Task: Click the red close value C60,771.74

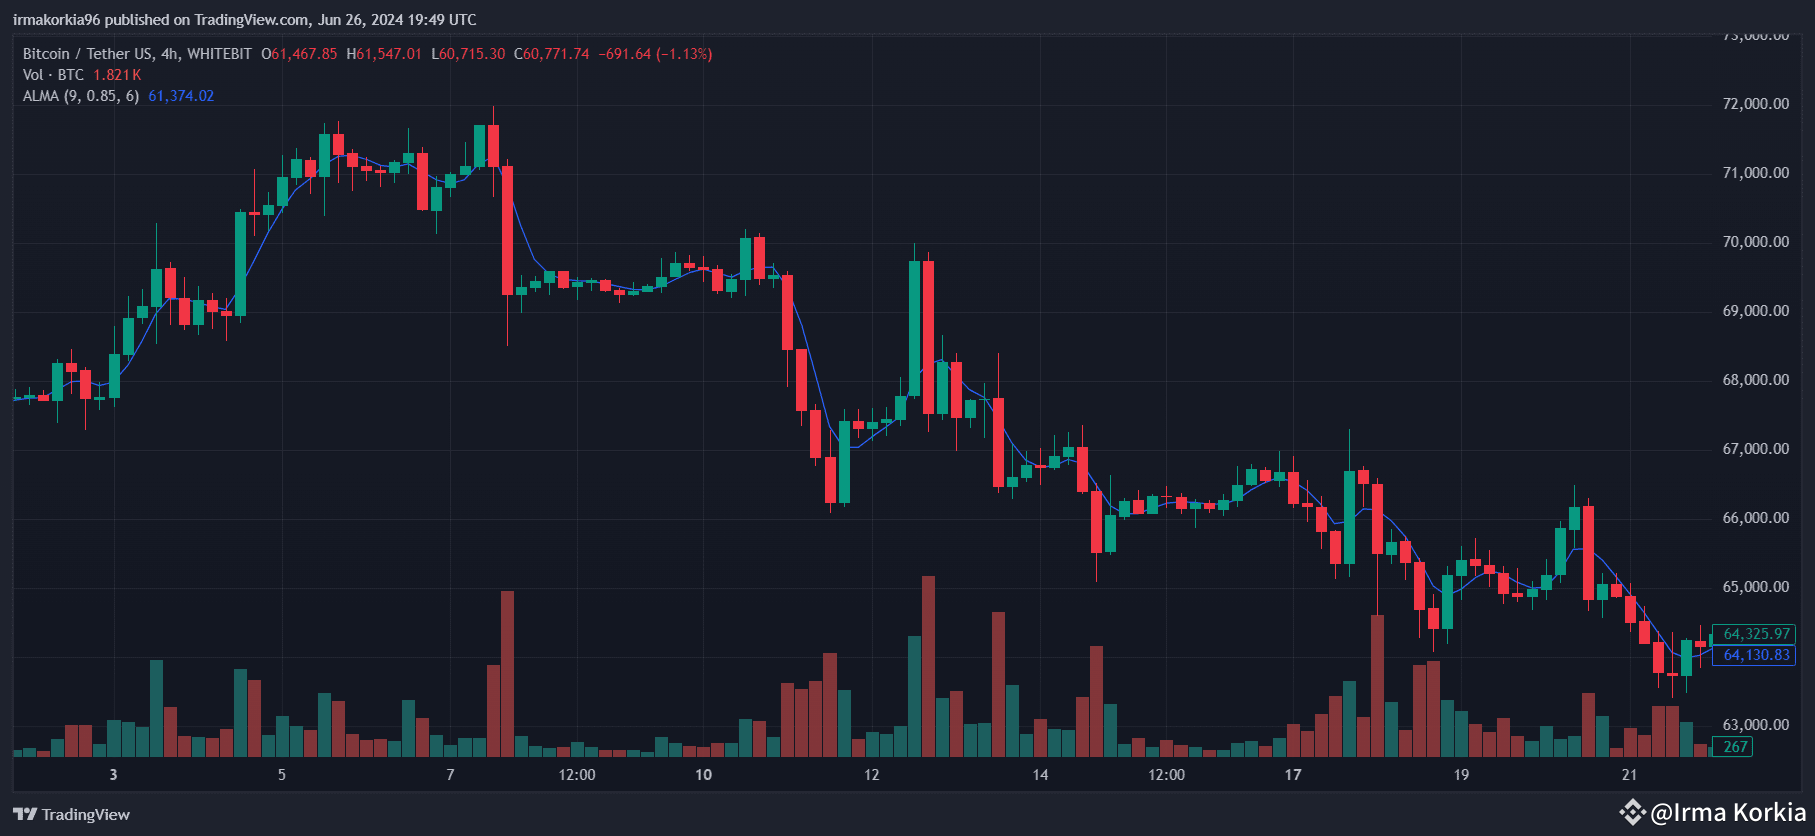Action: point(552,54)
